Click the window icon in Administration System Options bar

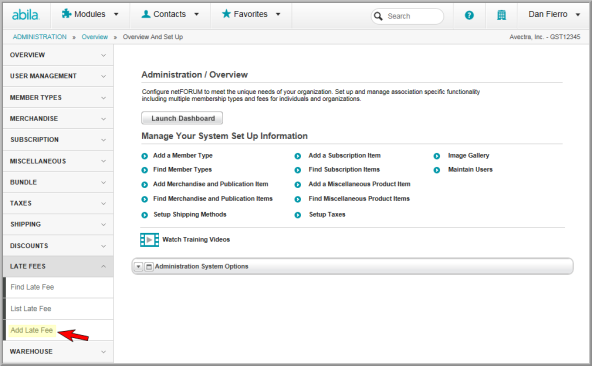pyautogui.click(x=149, y=267)
